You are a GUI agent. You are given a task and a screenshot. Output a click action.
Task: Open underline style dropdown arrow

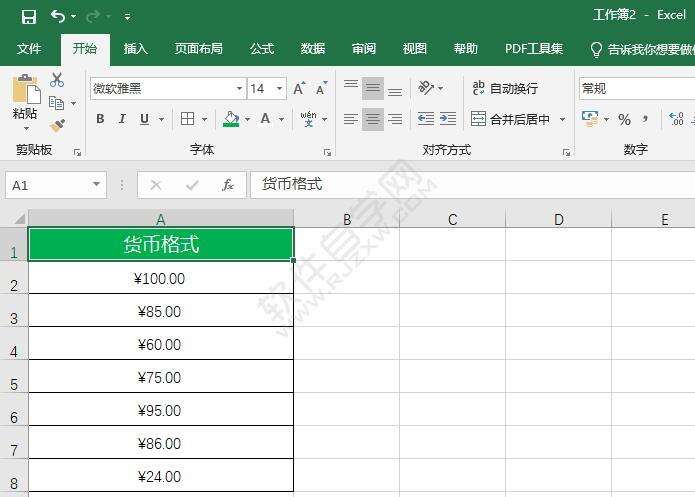point(161,119)
